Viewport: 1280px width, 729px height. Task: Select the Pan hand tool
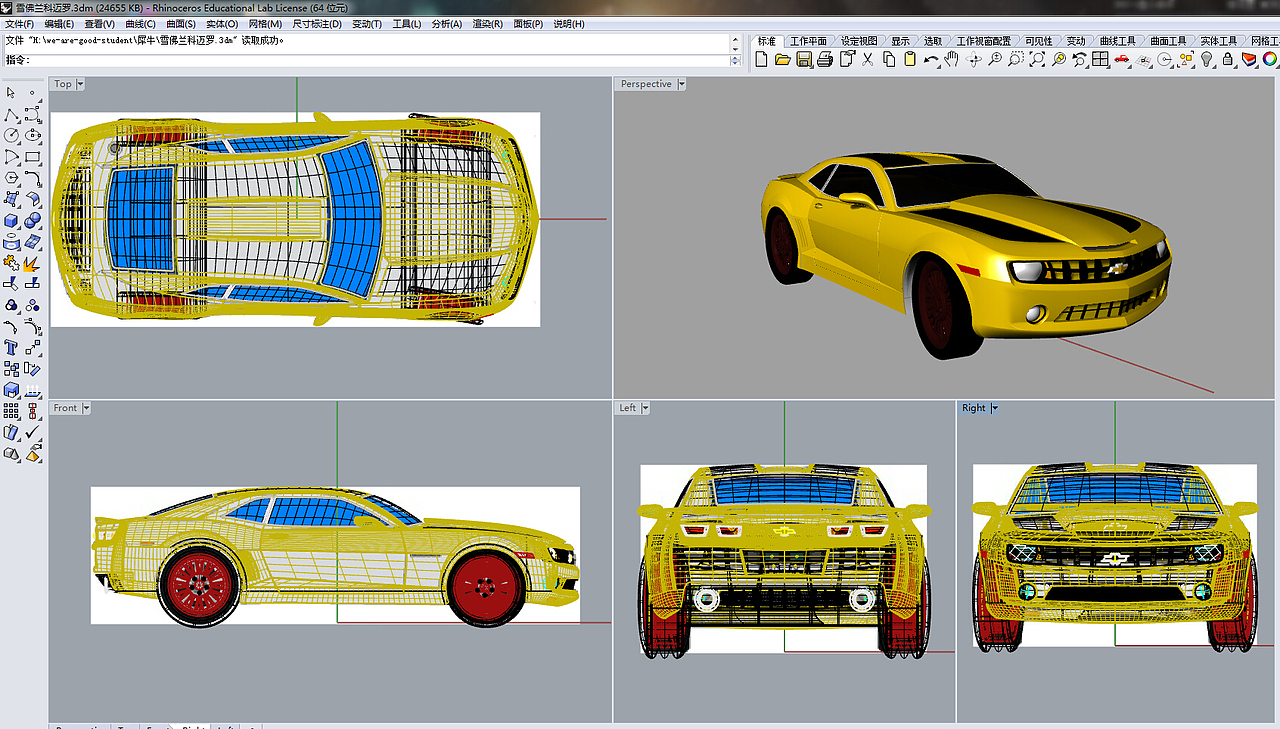click(x=951, y=60)
